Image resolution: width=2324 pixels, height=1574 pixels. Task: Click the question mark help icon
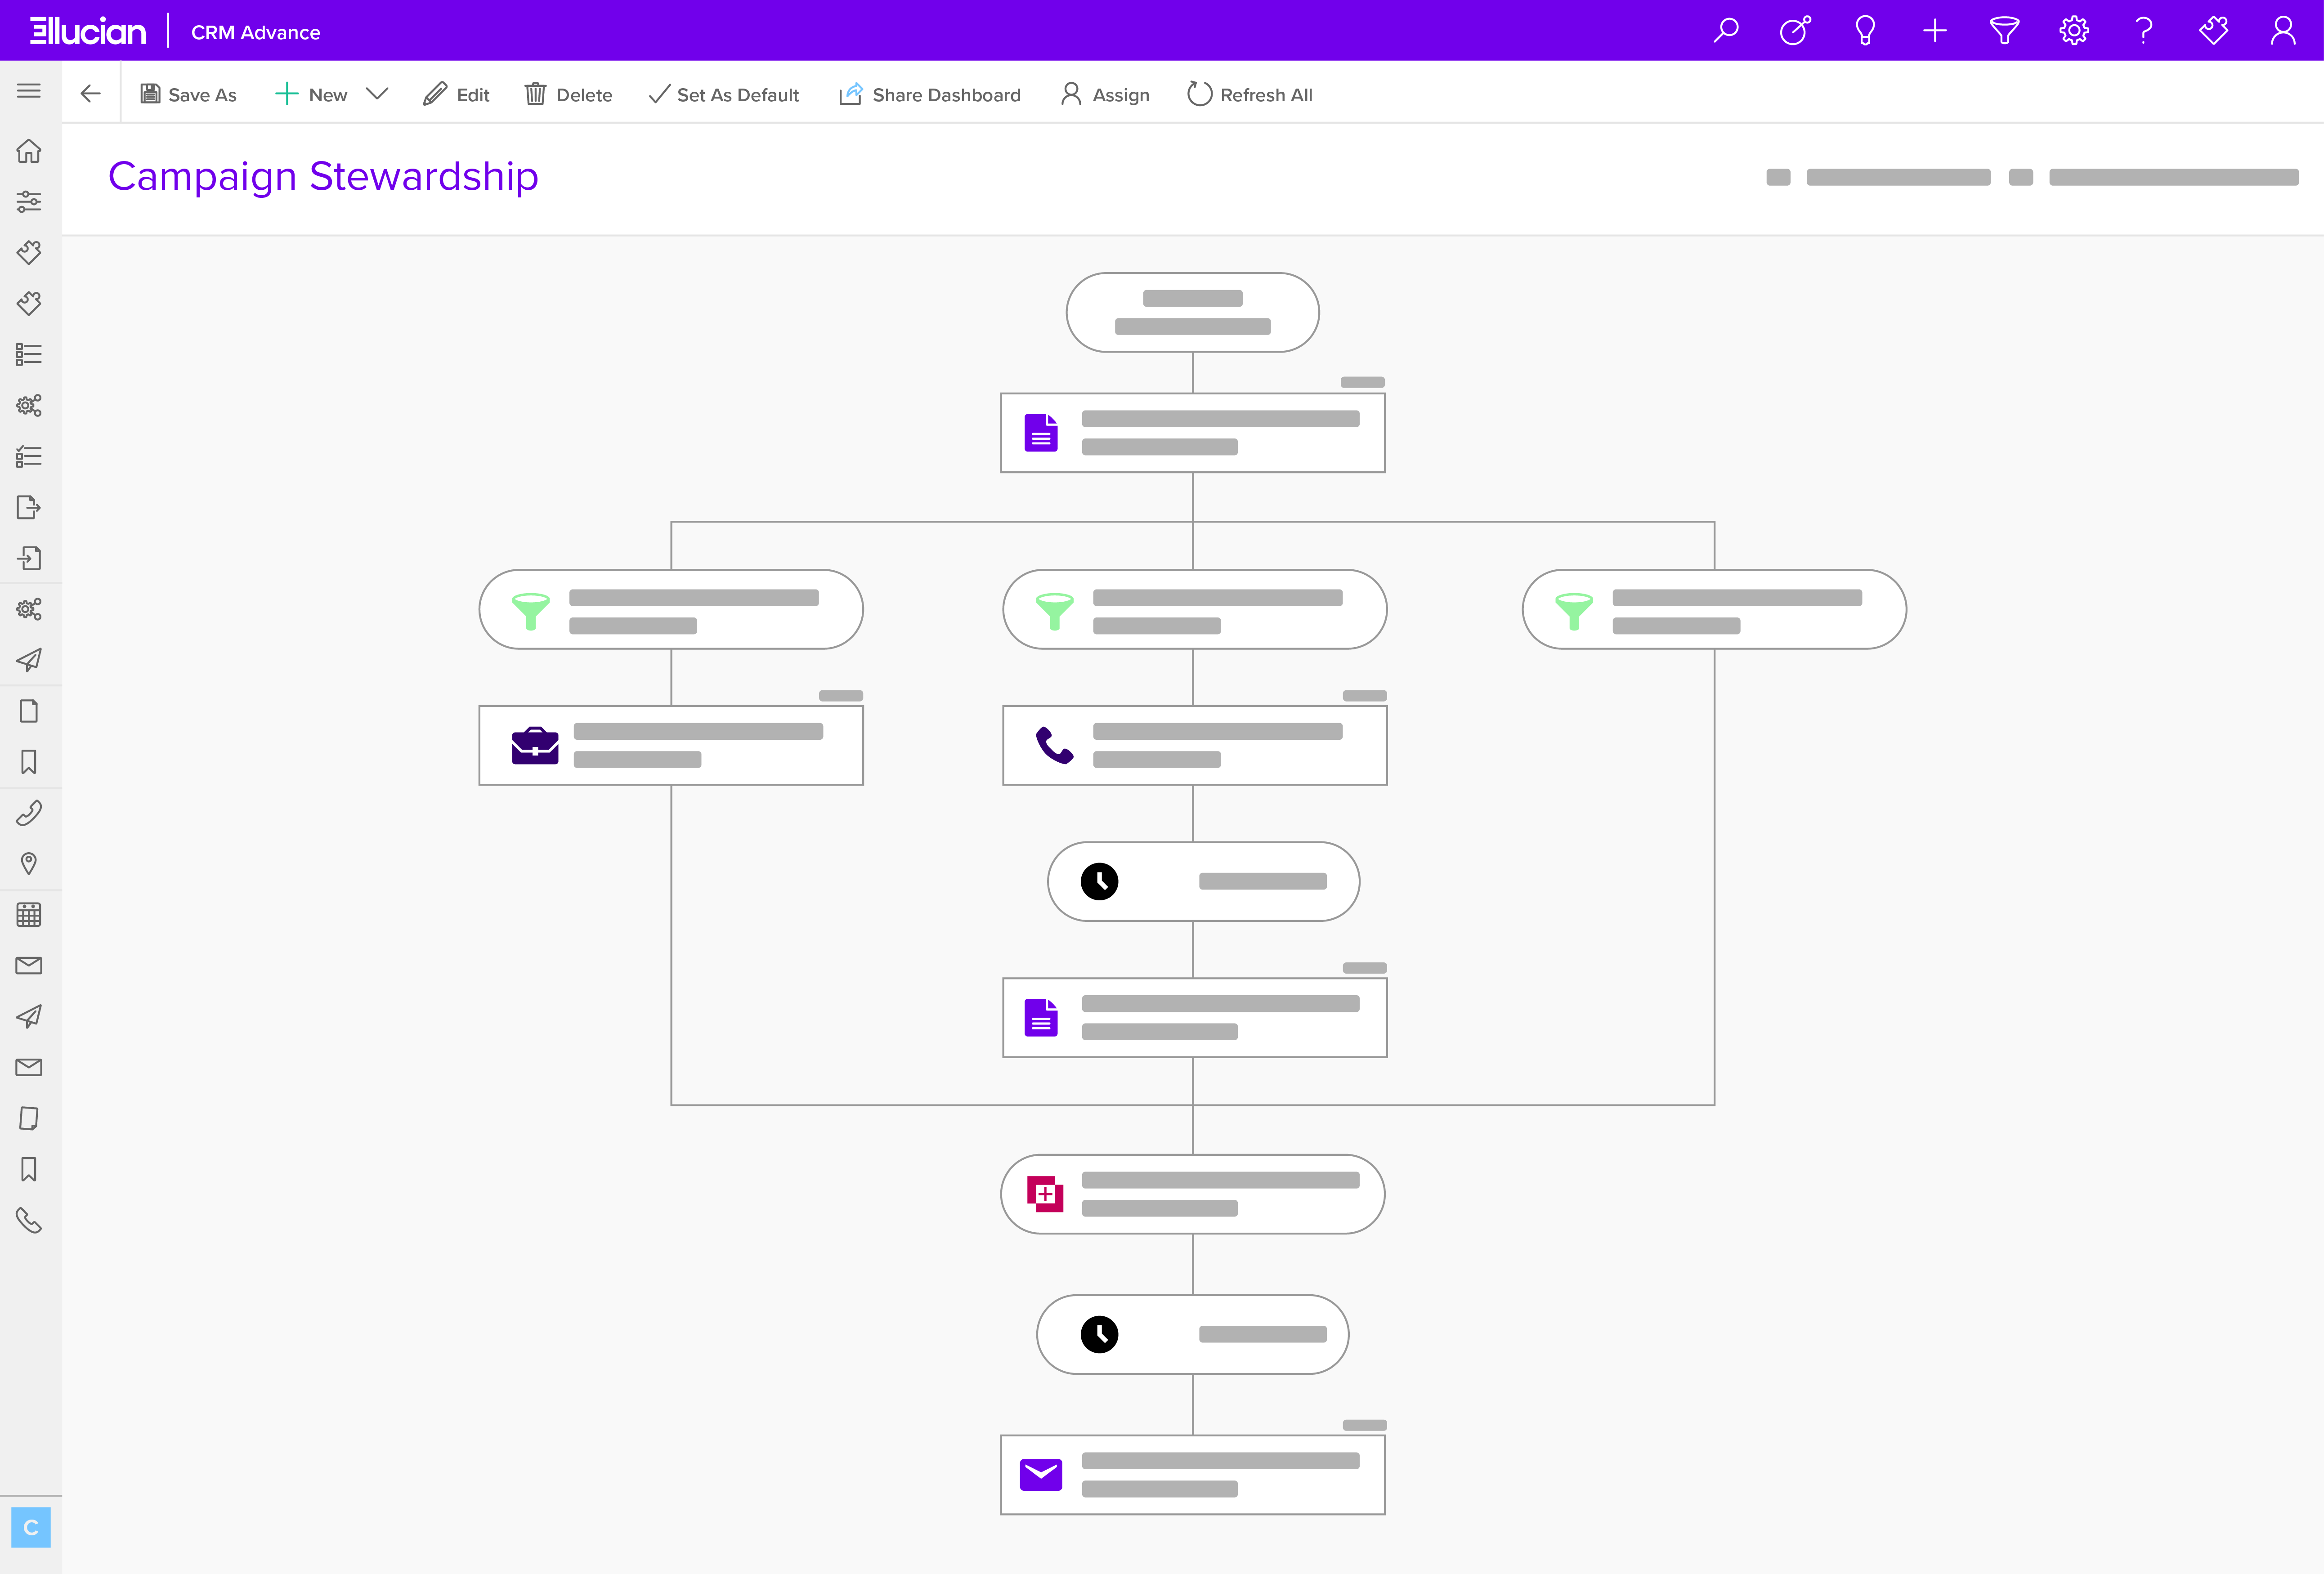[x=2144, y=31]
